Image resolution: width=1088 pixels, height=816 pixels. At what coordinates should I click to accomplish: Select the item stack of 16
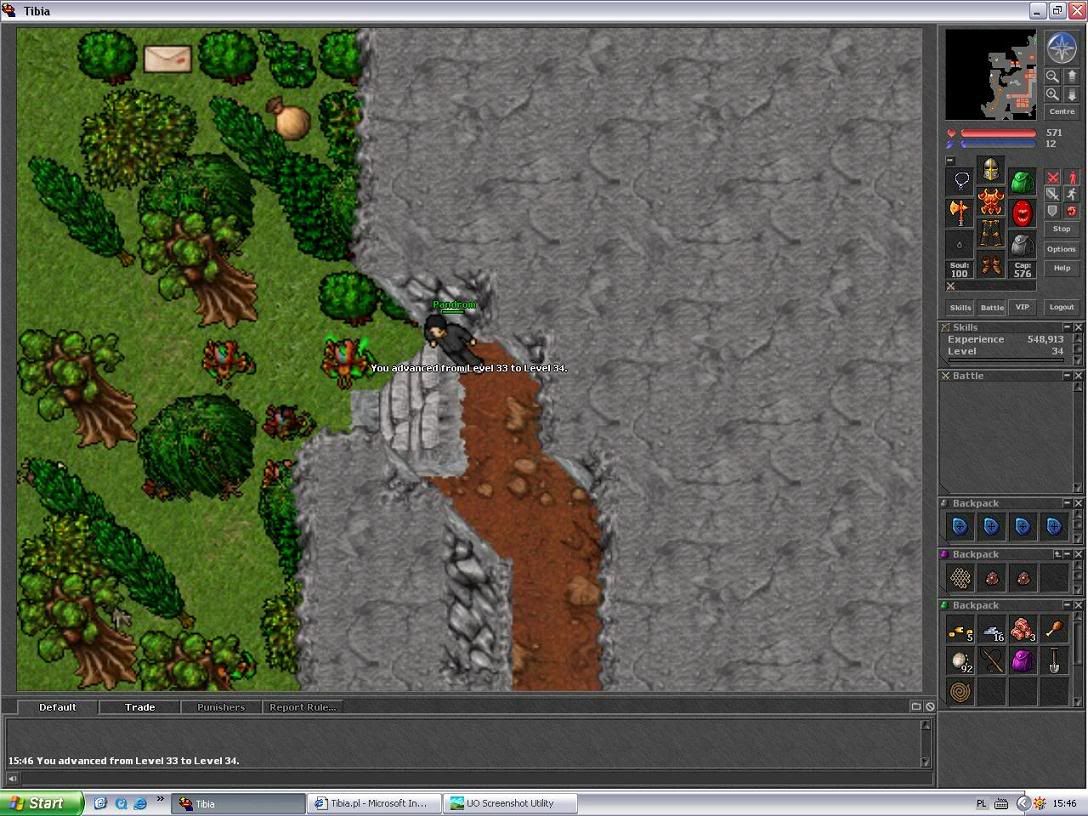pyautogui.click(x=992, y=630)
